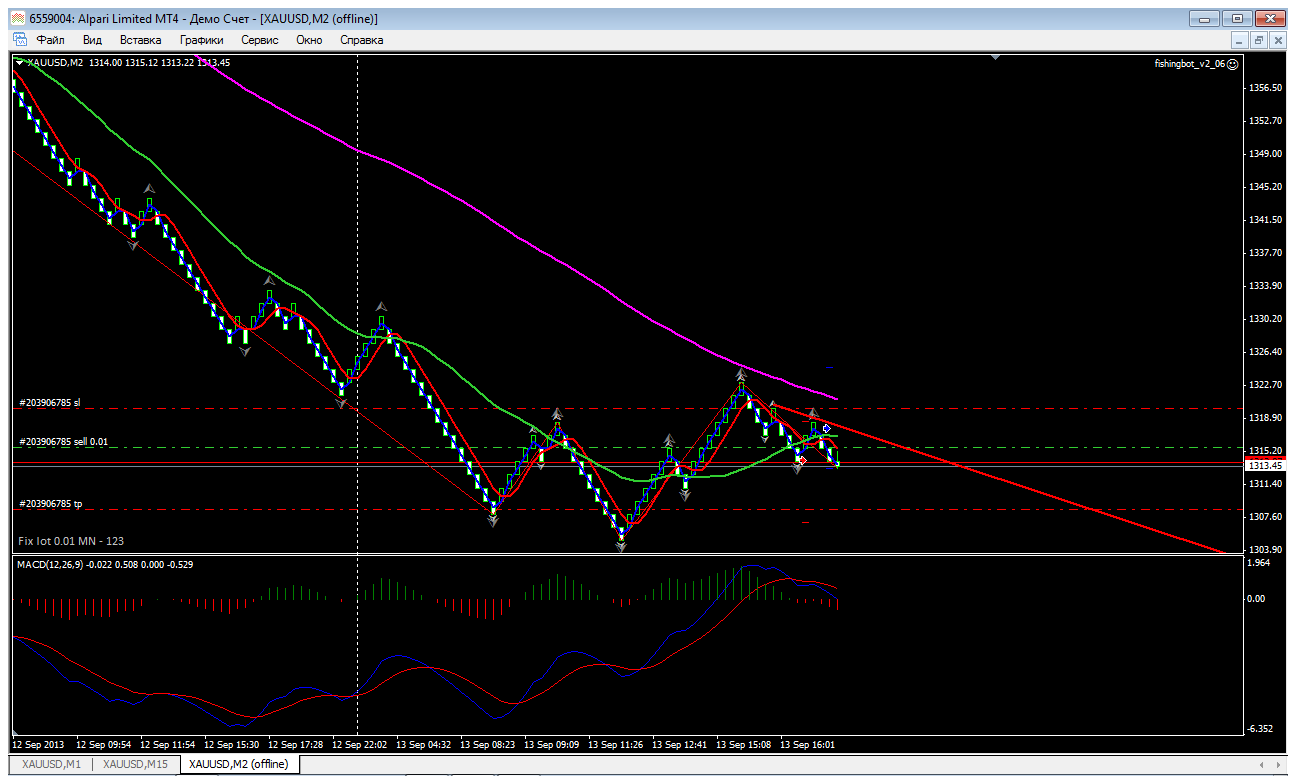Click the 12 Sep 2013 time axis label

coord(38,745)
